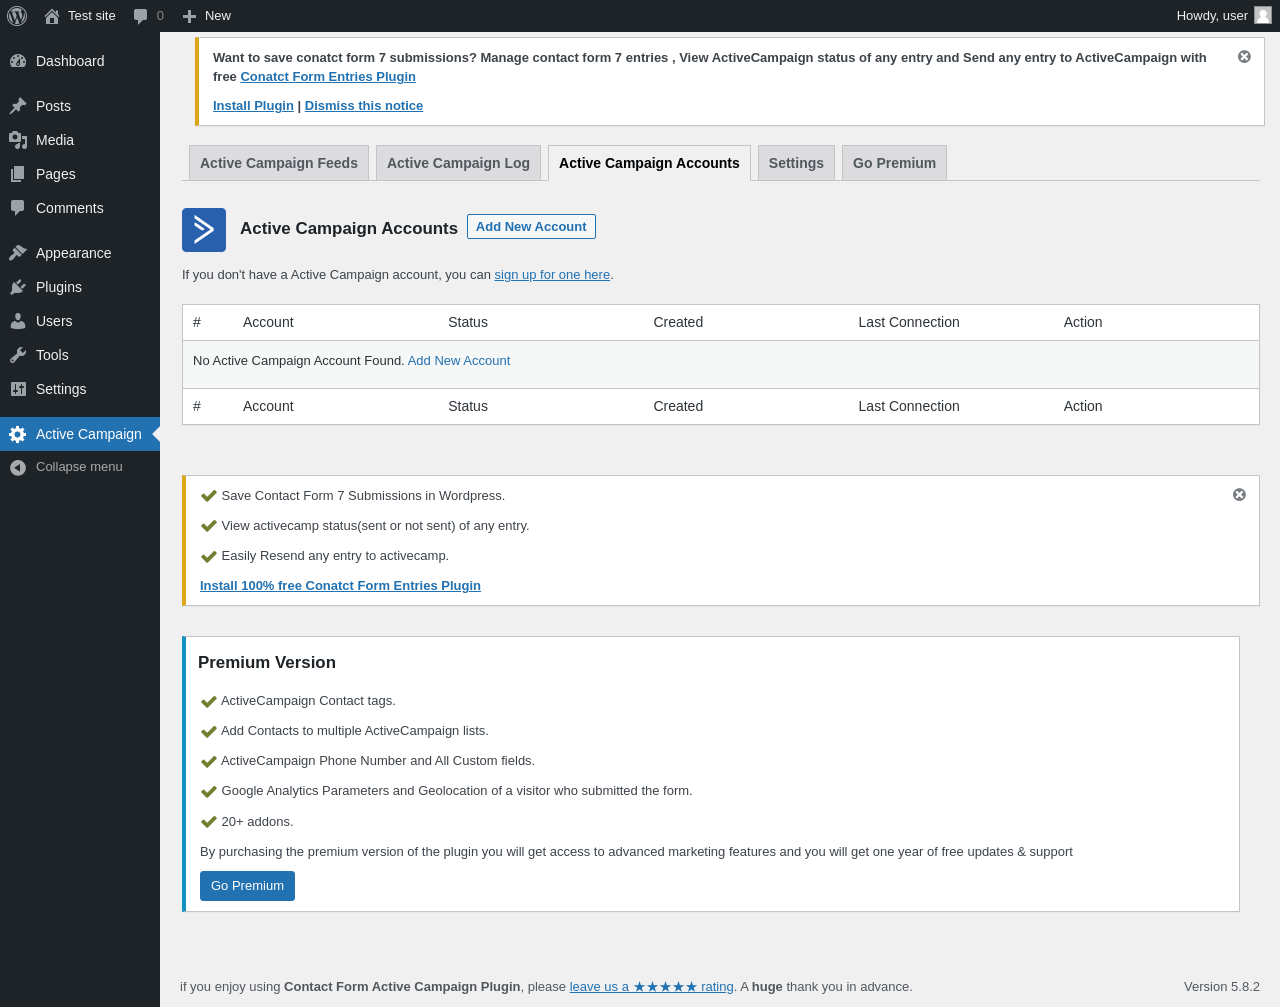Viewport: 1280px width, 1007px height.
Task: Open Test site home icon
Action: (x=52, y=16)
